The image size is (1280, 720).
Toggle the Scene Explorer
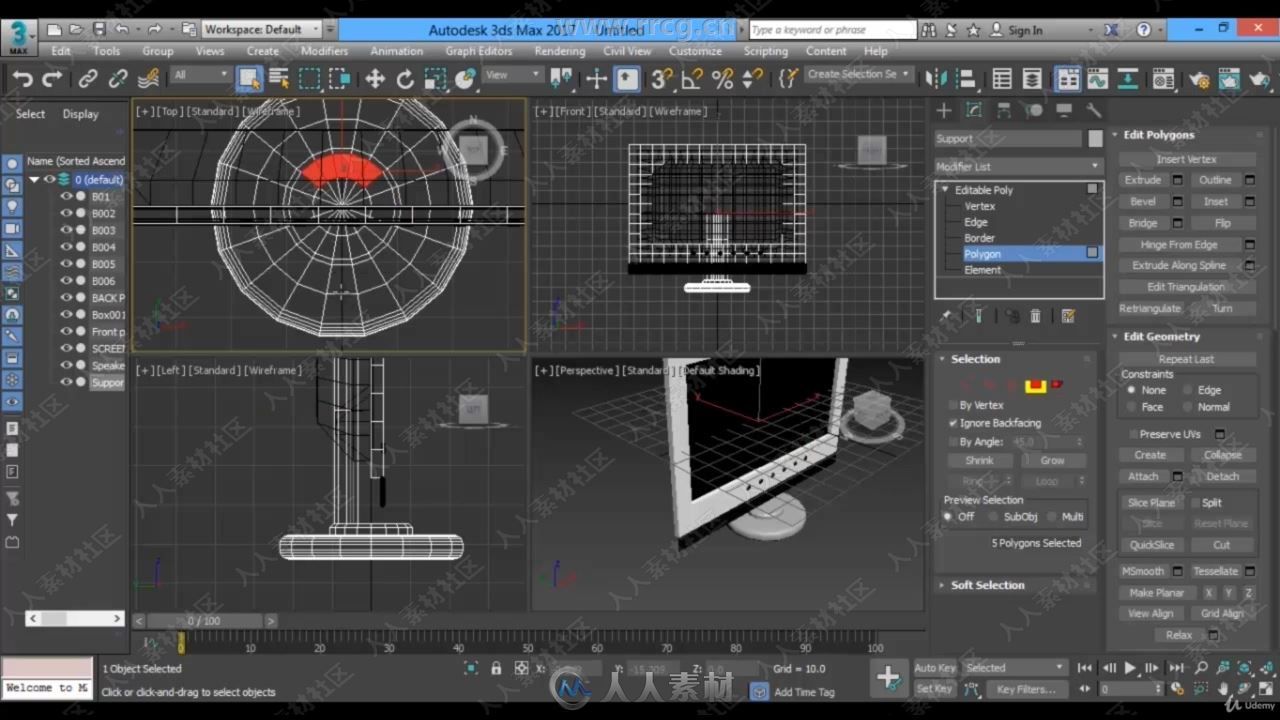pos(1002,78)
